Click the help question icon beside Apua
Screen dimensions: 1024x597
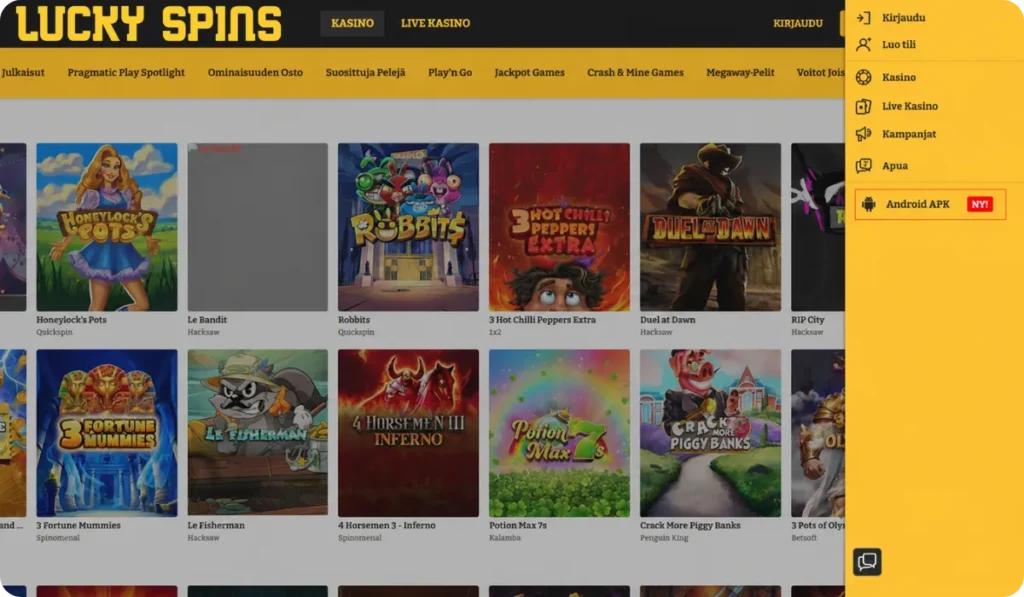click(863, 165)
